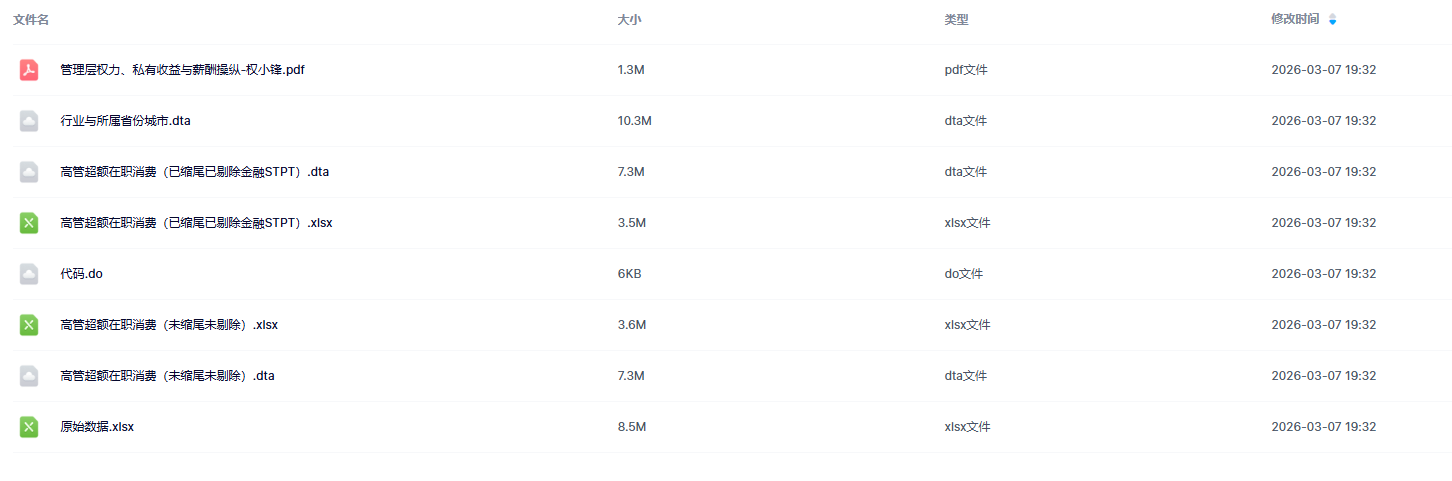
Task: Open the file 行业与所属省份城市.dta
Action: (x=125, y=121)
